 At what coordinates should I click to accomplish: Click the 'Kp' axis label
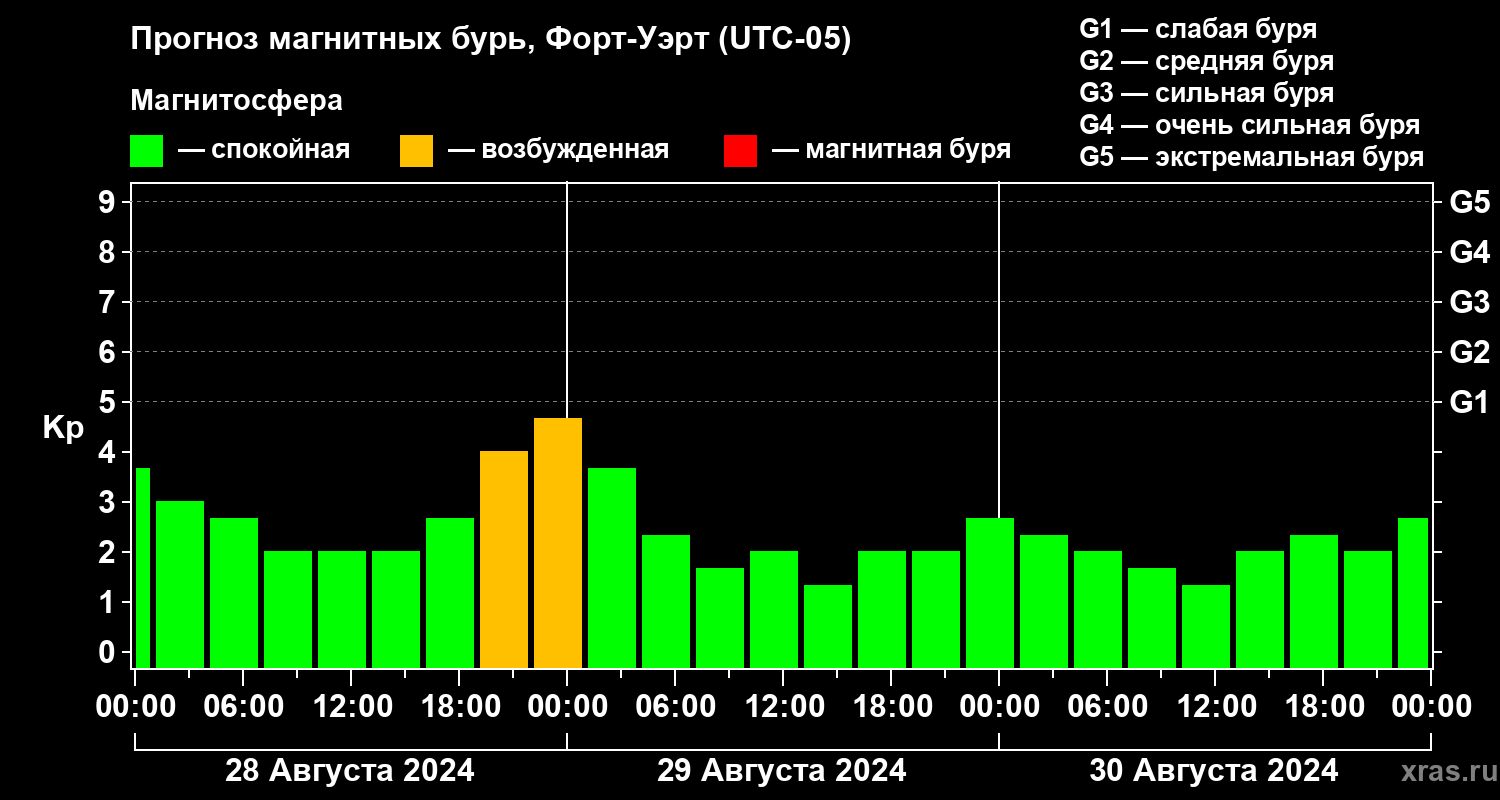click(x=63, y=427)
